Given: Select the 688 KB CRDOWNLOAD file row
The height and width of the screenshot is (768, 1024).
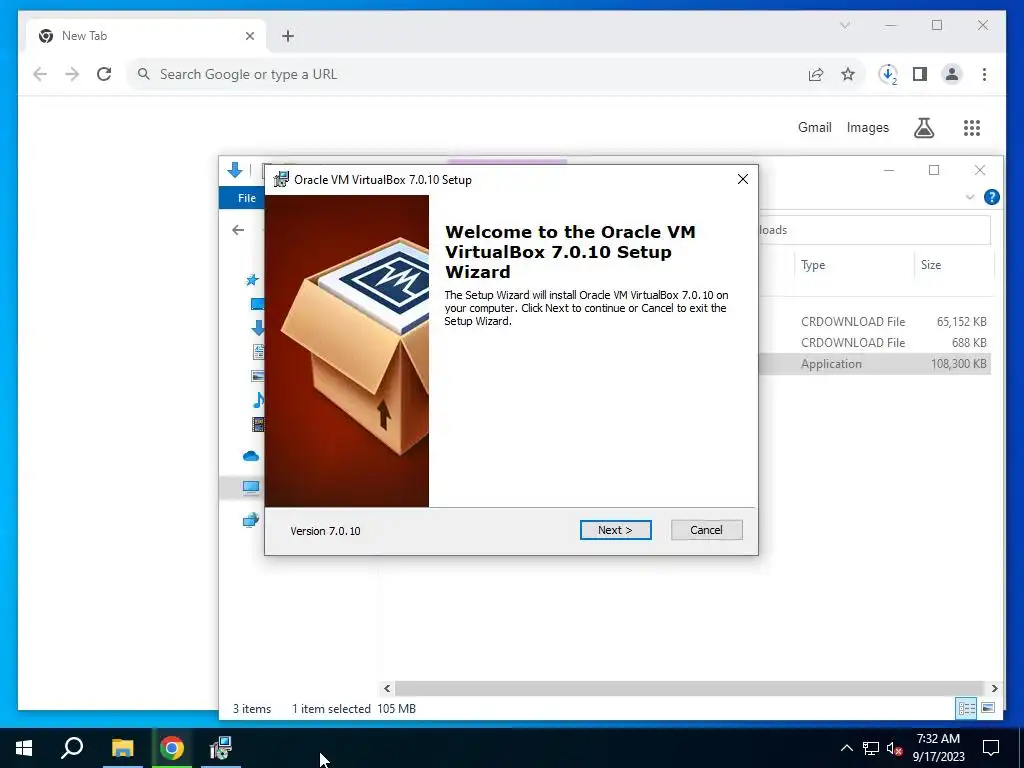Looking at the screenshot, I should pyautogui.click(x=875, y=342).
